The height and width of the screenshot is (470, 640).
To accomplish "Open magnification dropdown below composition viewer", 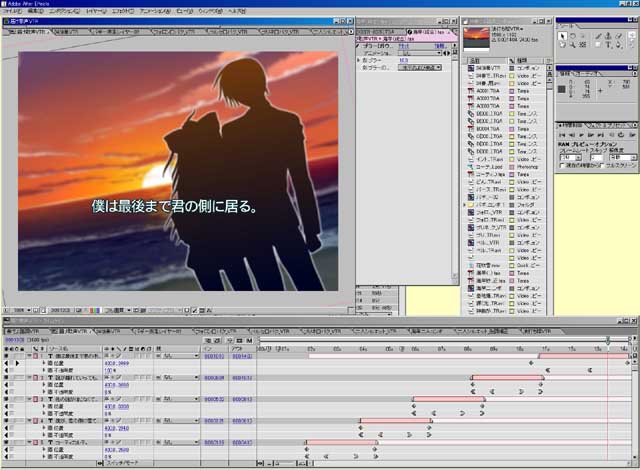I will click(x=21, y=310).
